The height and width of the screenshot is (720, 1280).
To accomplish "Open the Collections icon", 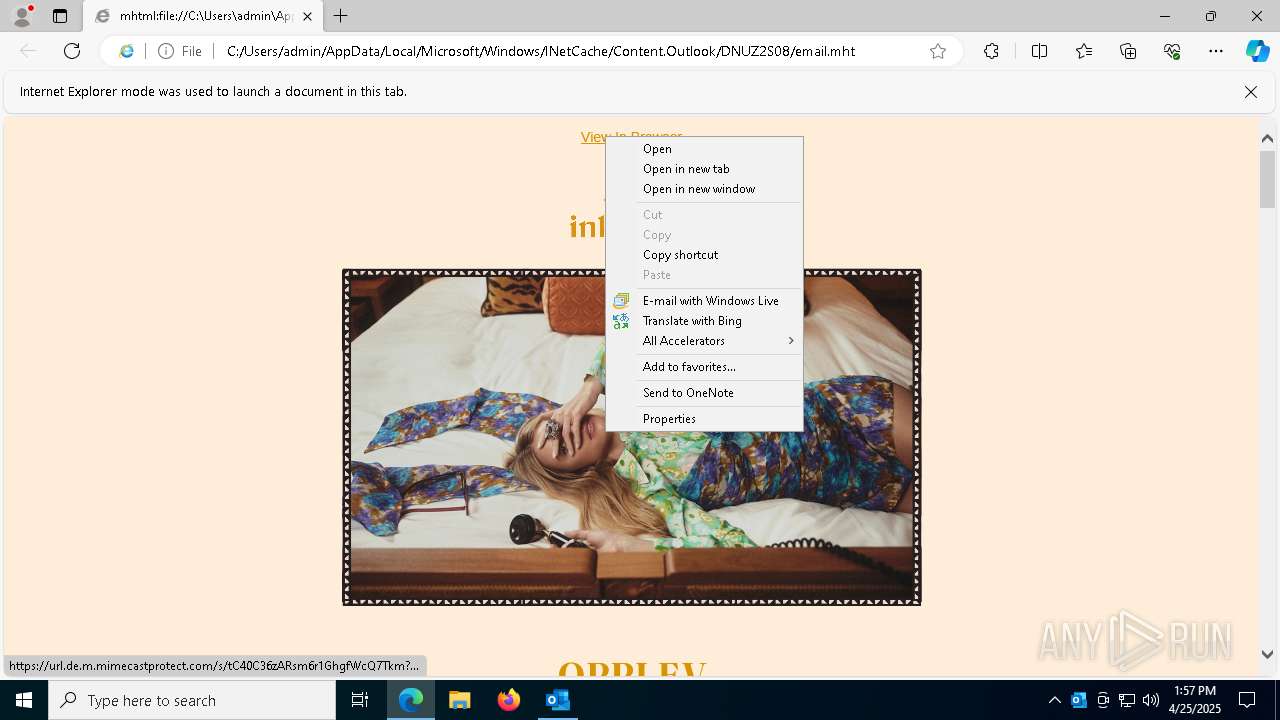I will [x=1128, y=51].
